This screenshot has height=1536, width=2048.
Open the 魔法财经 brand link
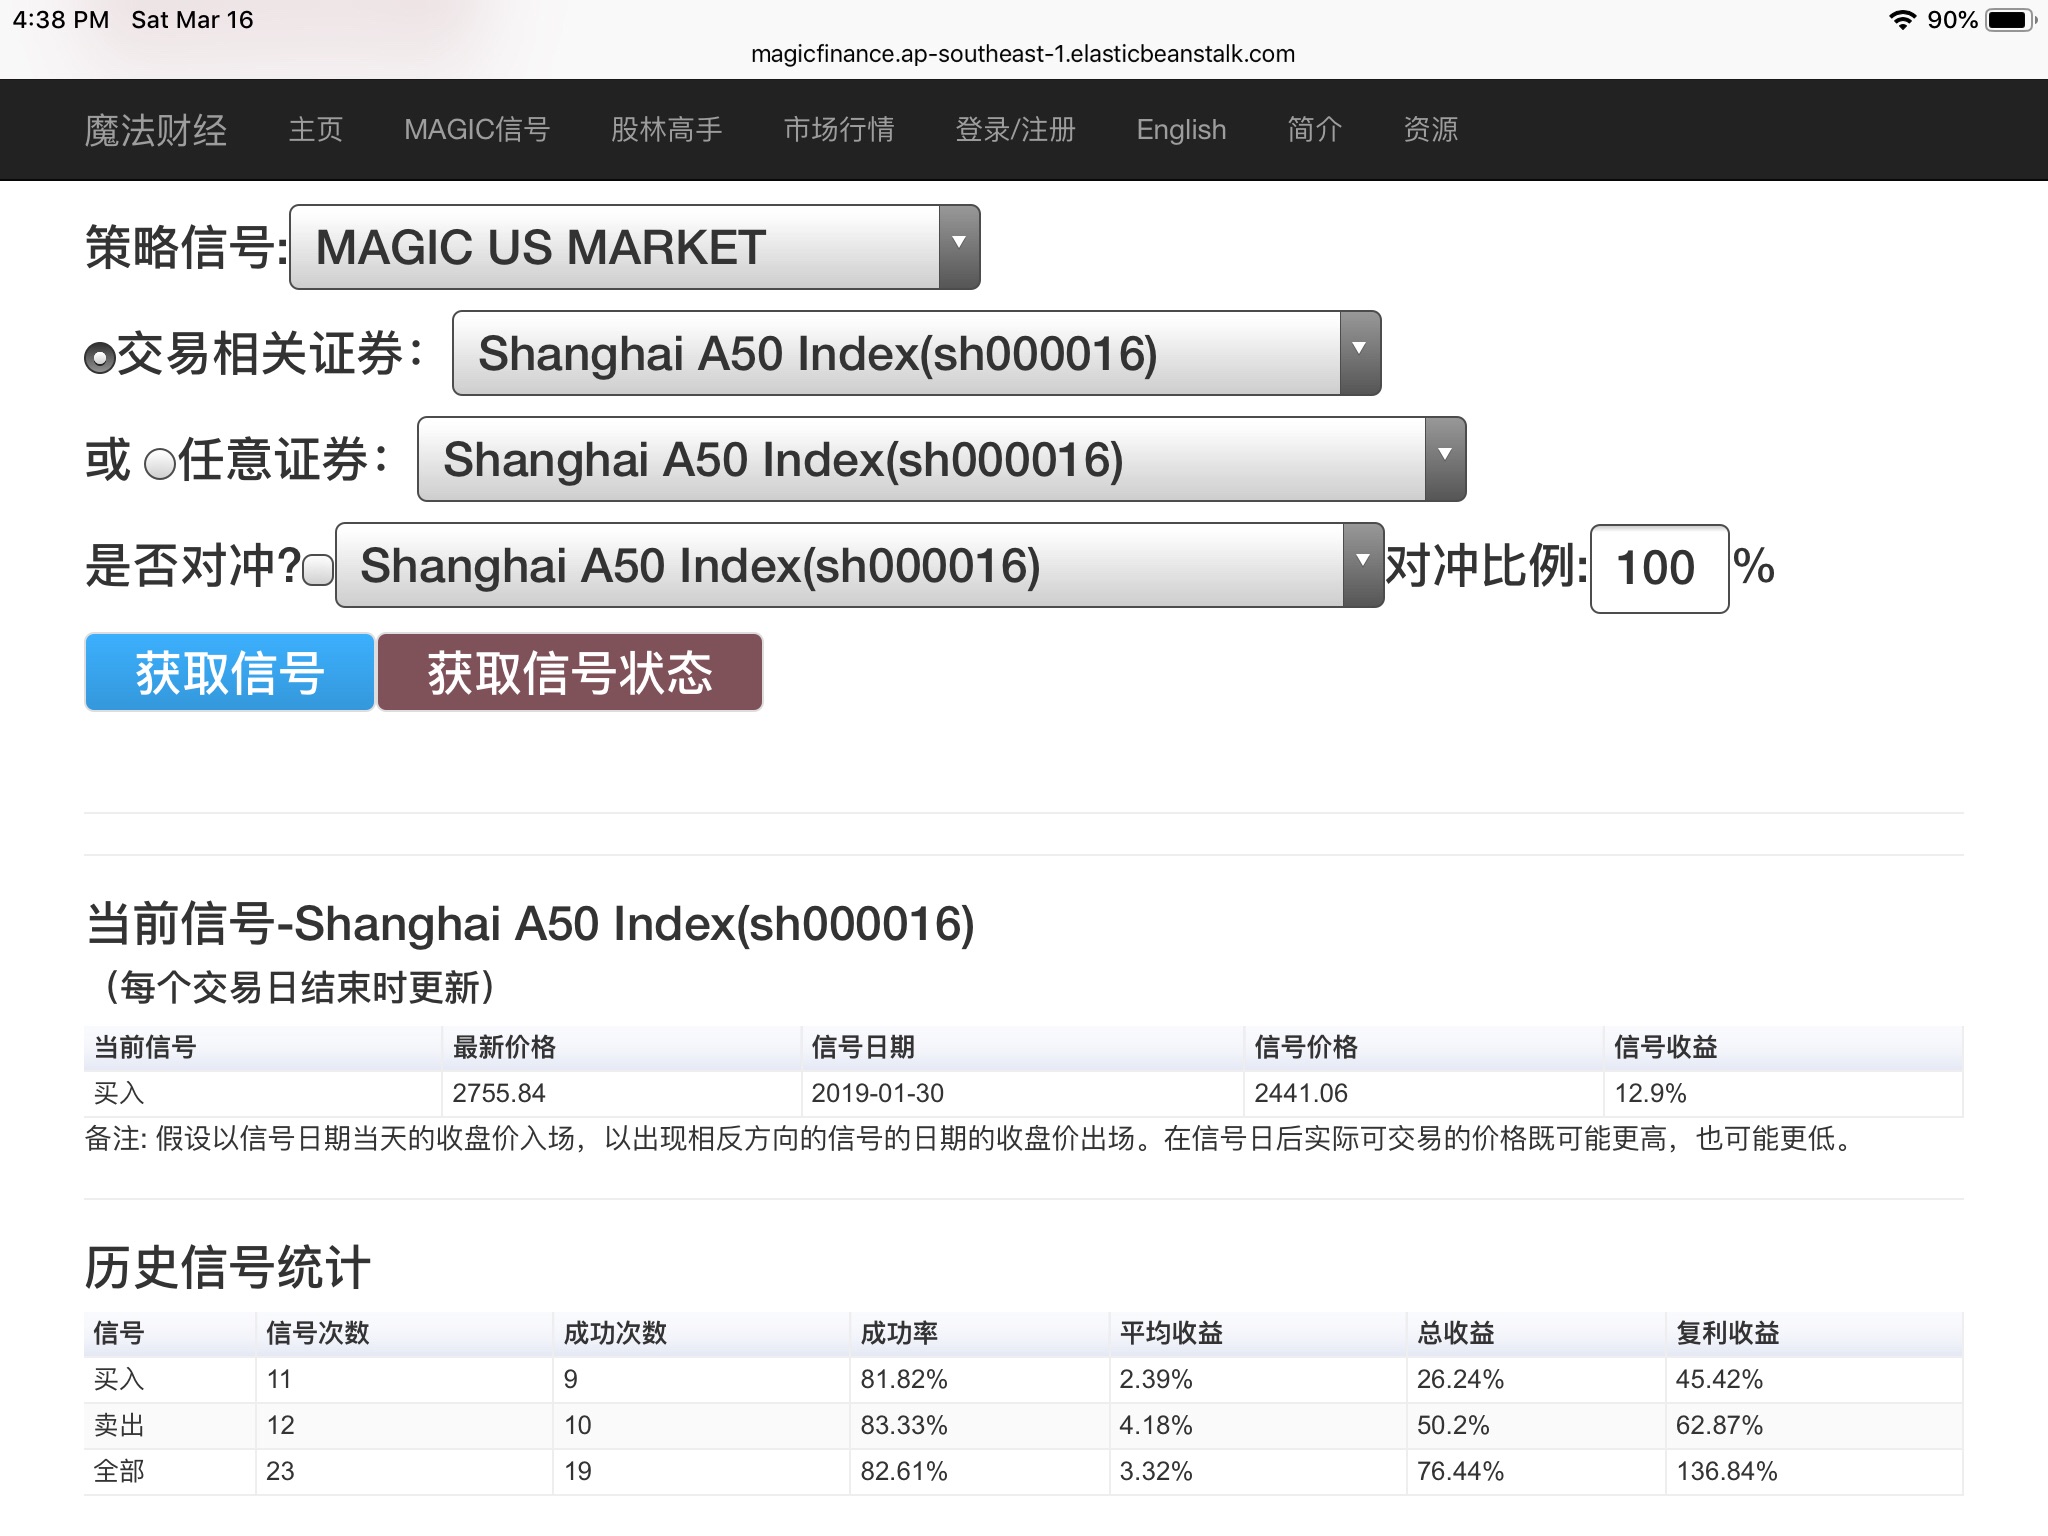(x=156, y=130)
